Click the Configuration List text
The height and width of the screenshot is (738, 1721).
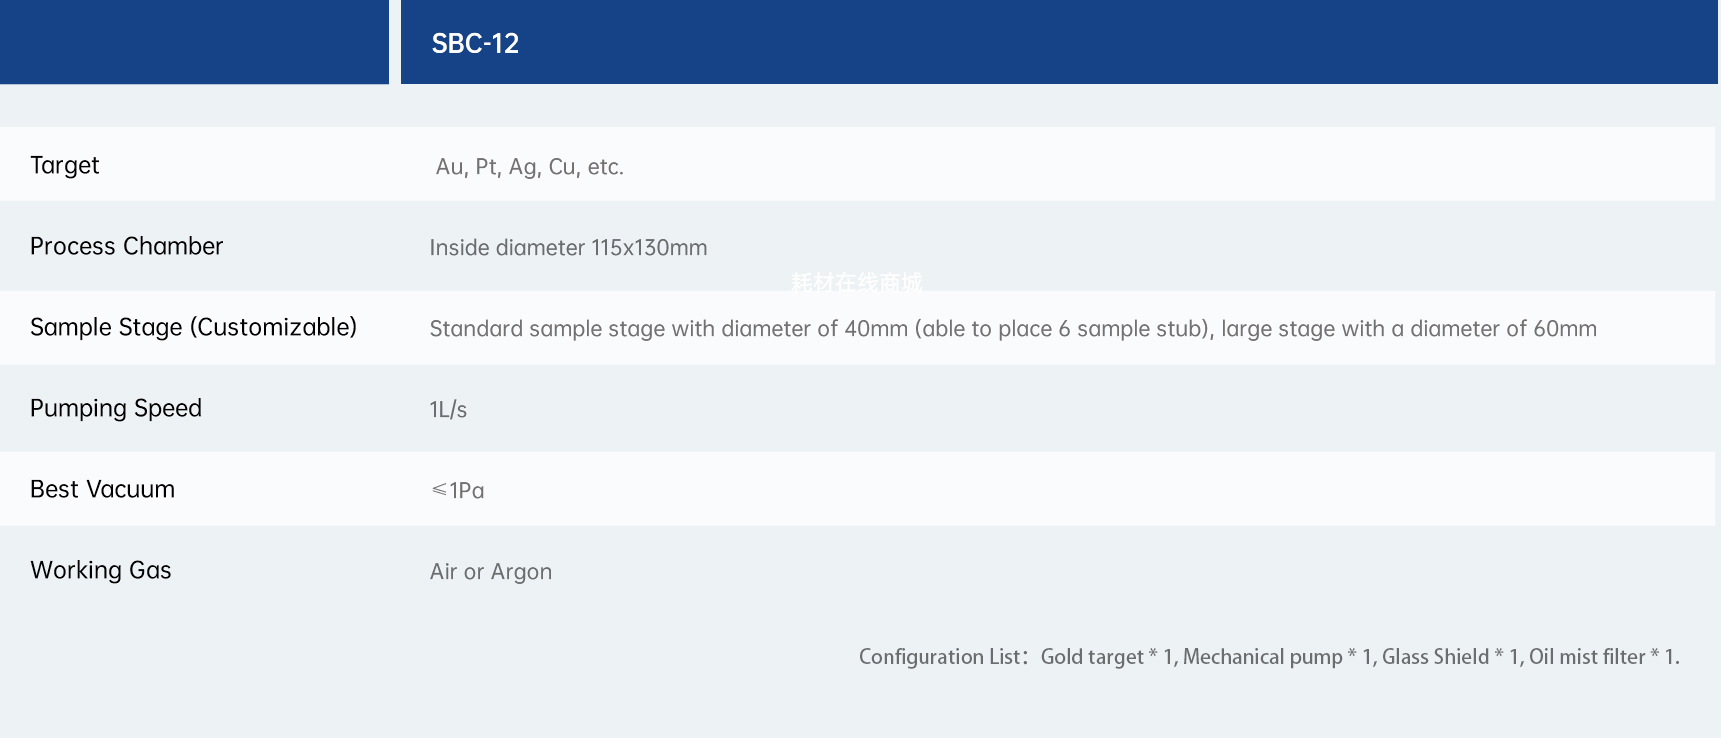tap(943, 657)
